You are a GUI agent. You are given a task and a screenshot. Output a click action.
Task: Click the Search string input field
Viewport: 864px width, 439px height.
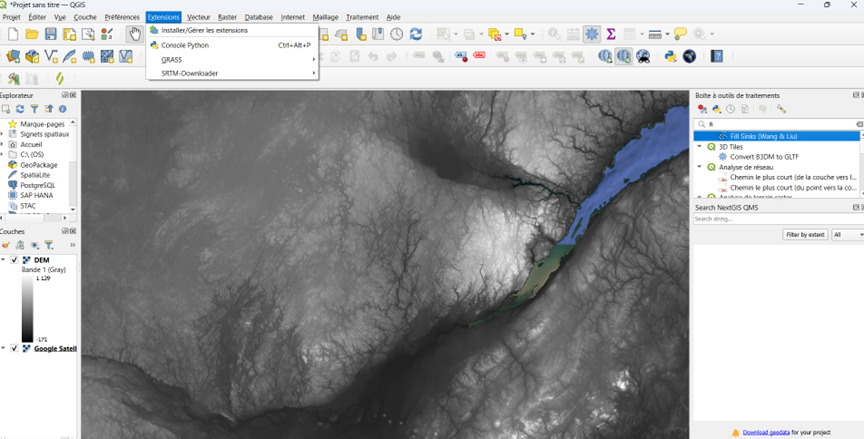click(x=770, y=218)
